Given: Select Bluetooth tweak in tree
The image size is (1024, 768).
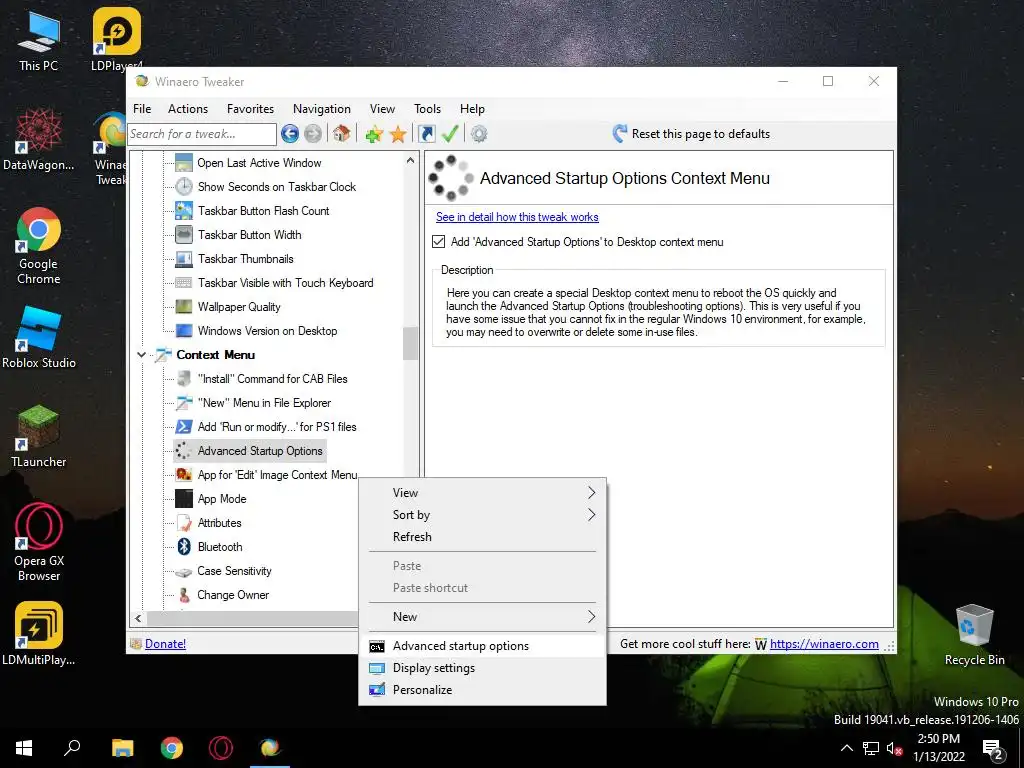Looking at the screenshot, I should 220,547.
